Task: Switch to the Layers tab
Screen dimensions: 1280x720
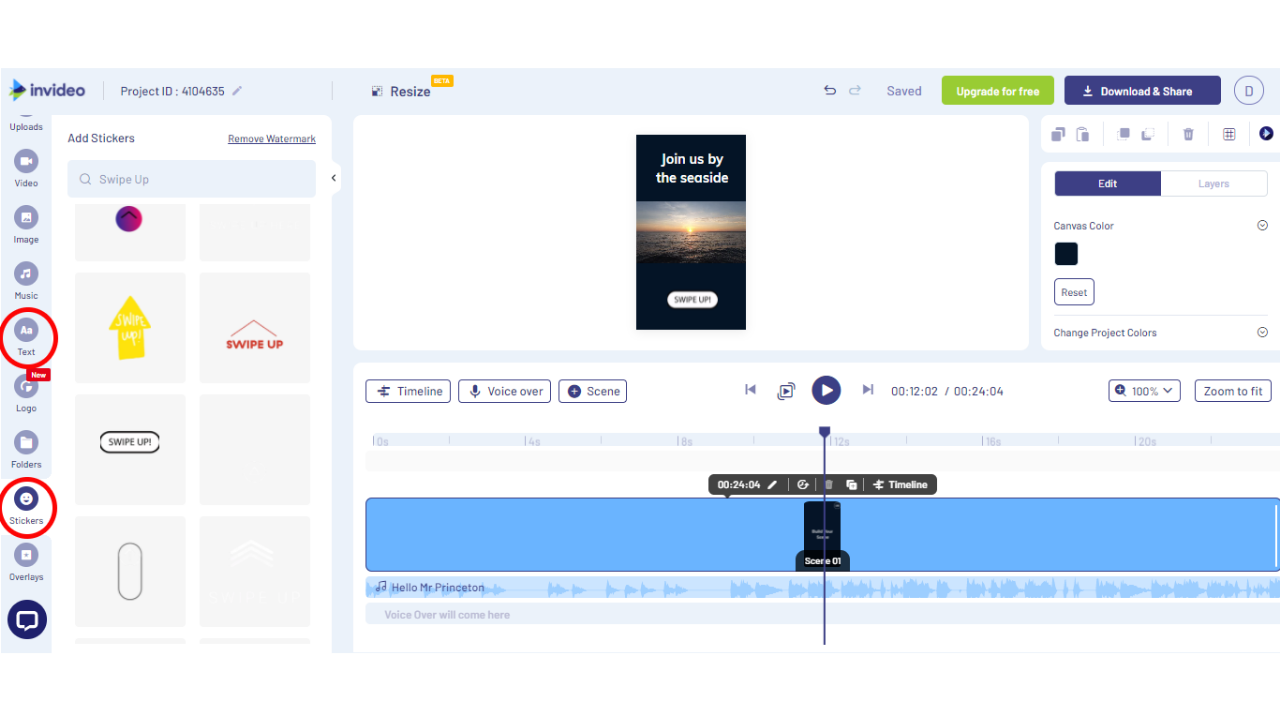Action: pyautogui.click(x=1213, y=184)
